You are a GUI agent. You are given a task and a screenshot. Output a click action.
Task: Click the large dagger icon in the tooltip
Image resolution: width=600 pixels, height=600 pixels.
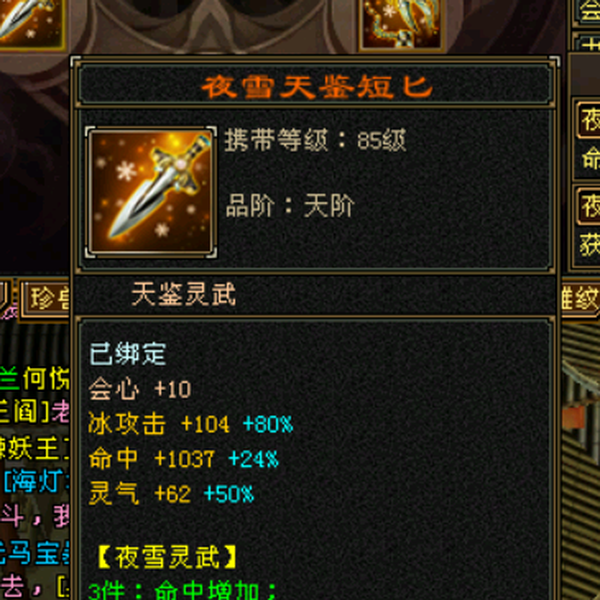coord(151,192)
